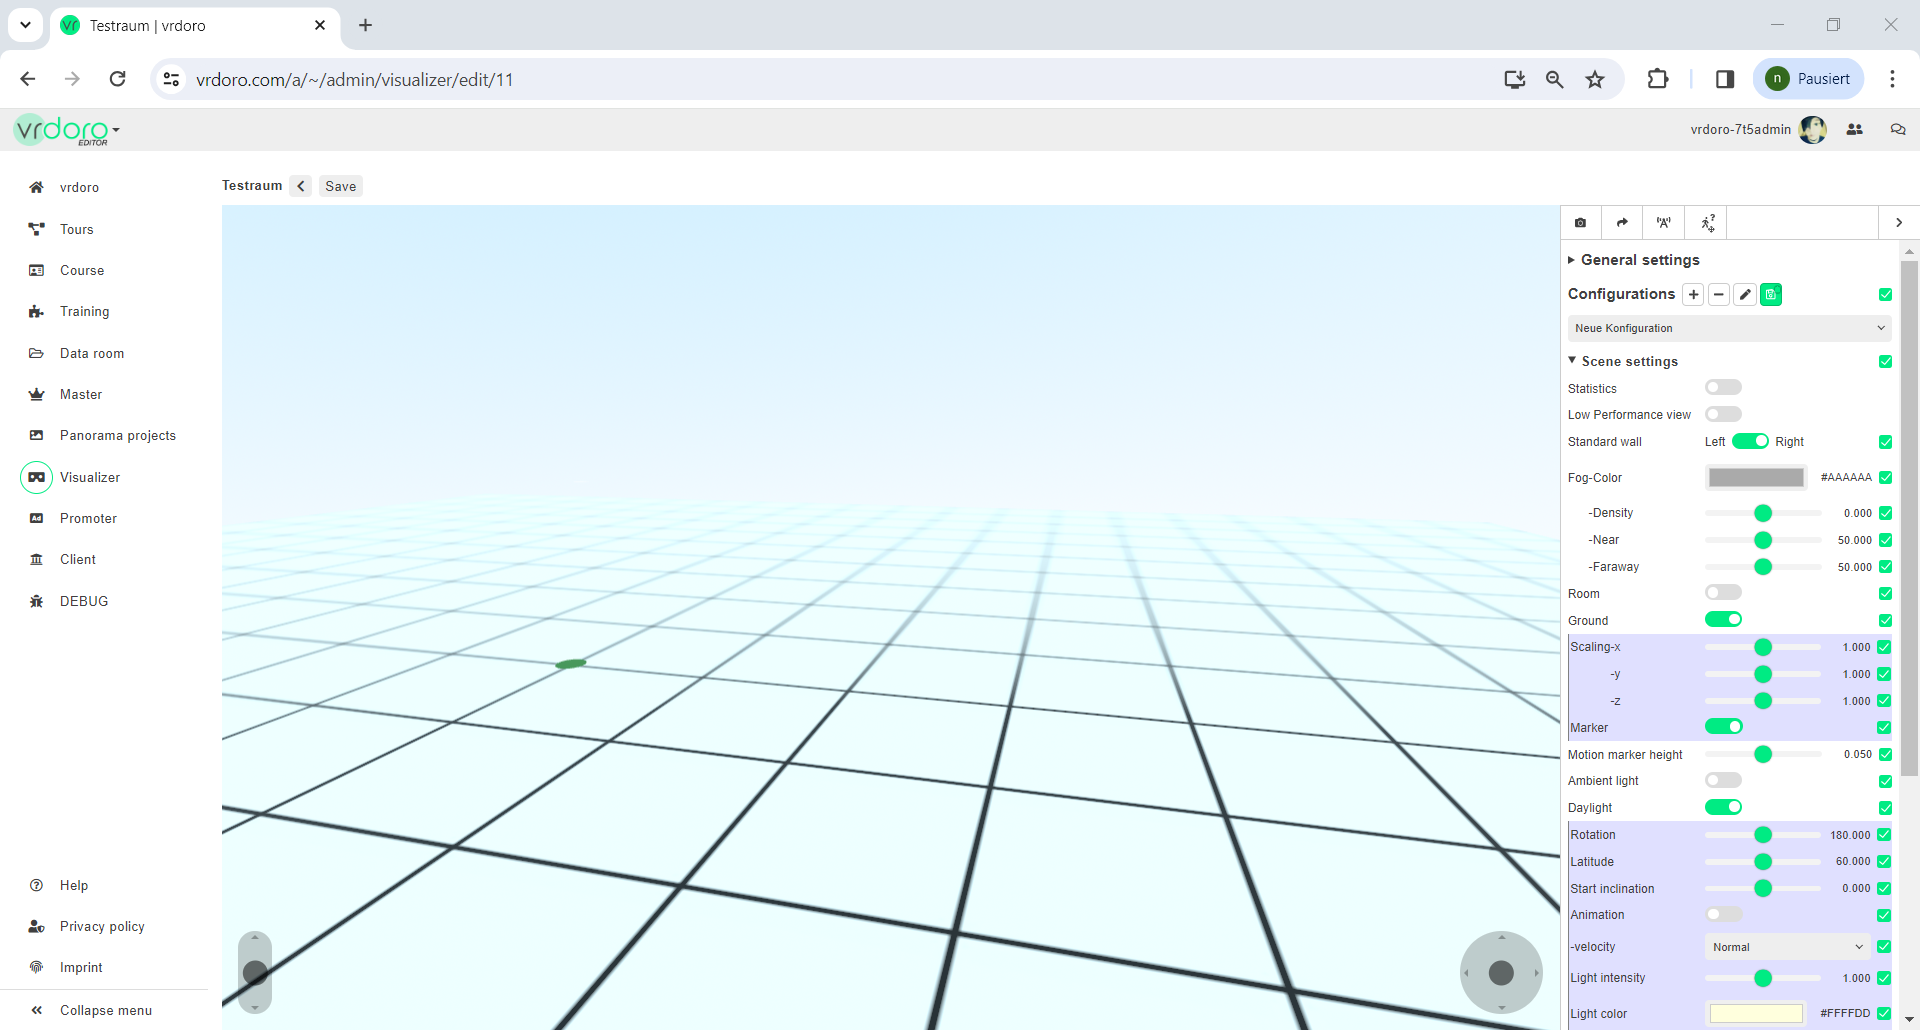Open the velocity Normal dropdown
Screen dimensions: 1920x1030
[1787, 947]
